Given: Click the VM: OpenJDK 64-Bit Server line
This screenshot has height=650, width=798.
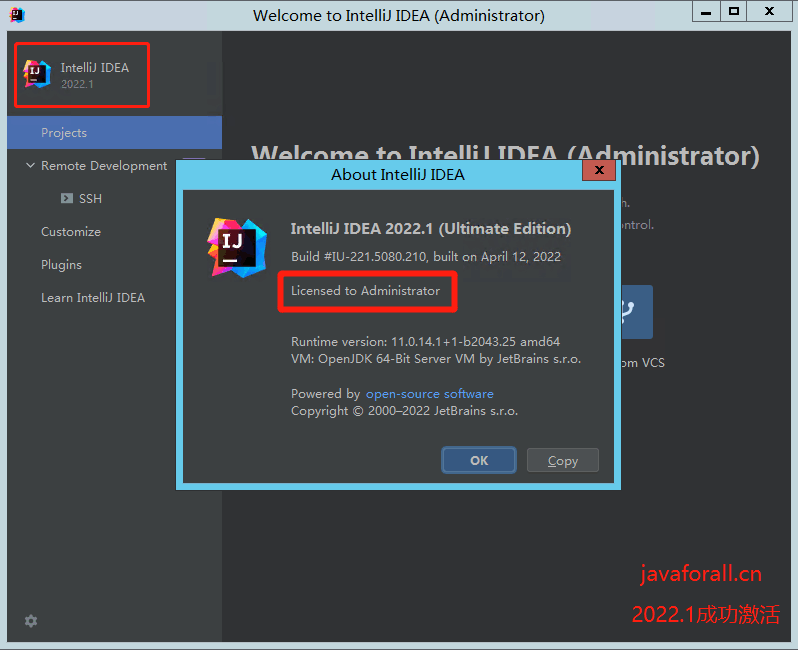Looking at the screenshot, I should pos(436,359).
